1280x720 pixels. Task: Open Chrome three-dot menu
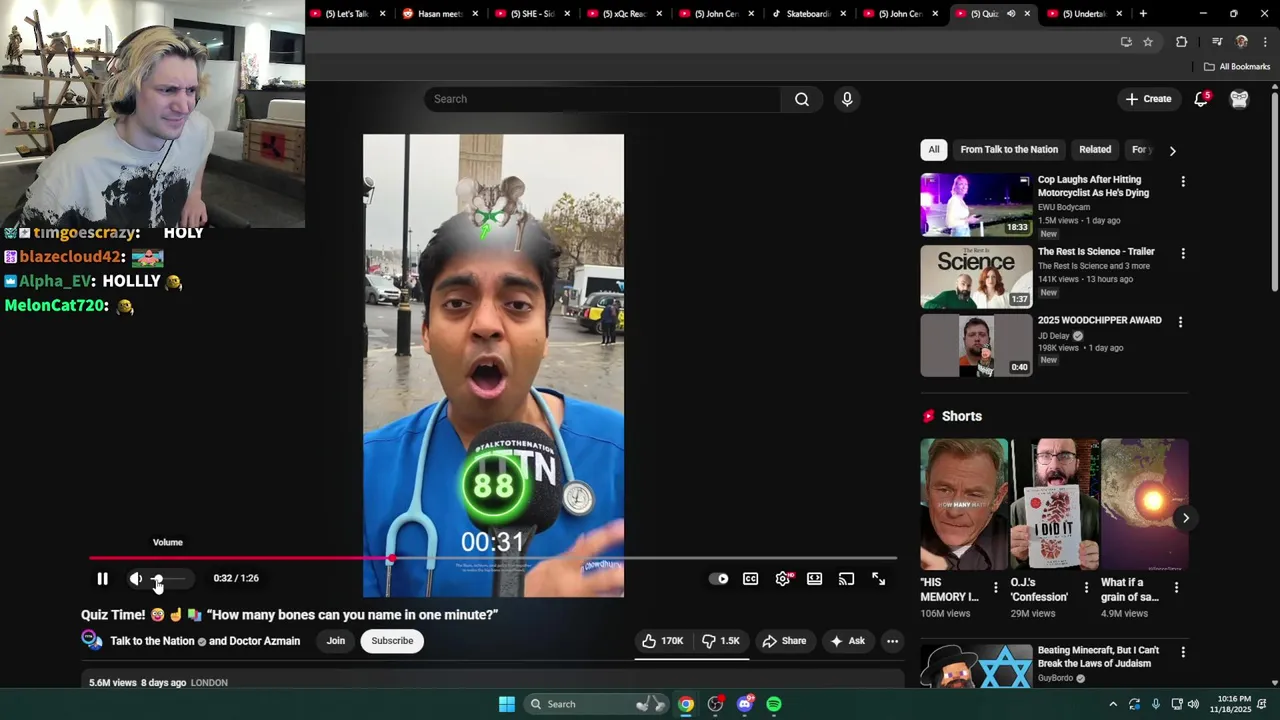[x=1265, y=42]
